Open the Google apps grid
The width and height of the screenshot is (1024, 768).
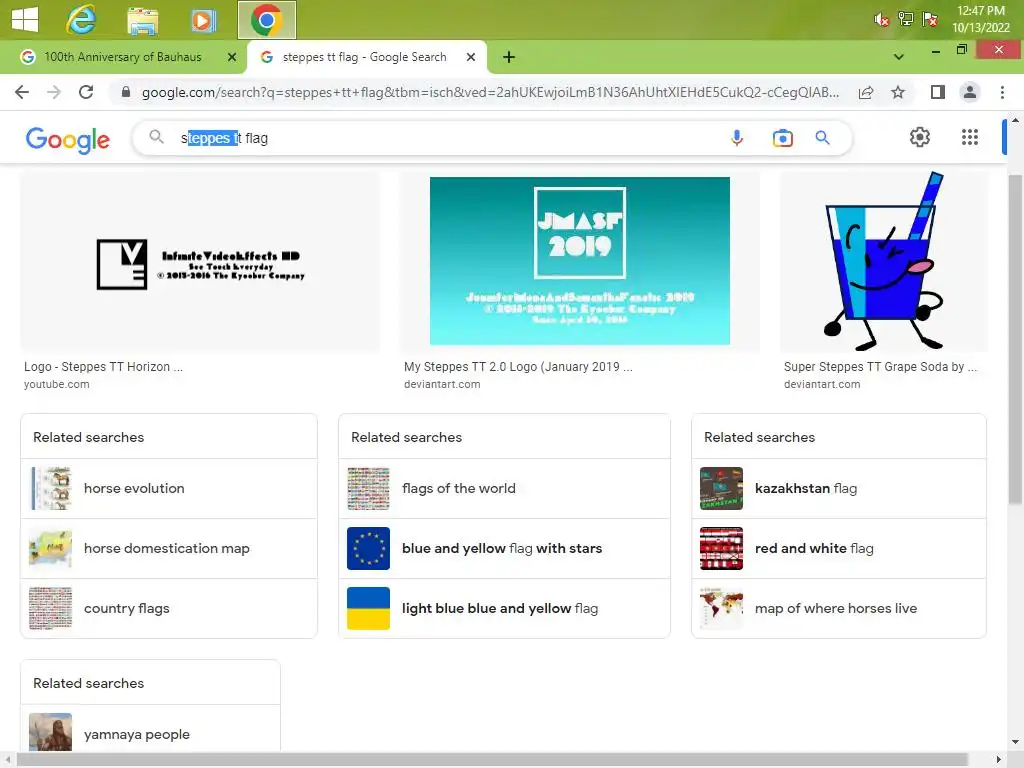point(970,137)
